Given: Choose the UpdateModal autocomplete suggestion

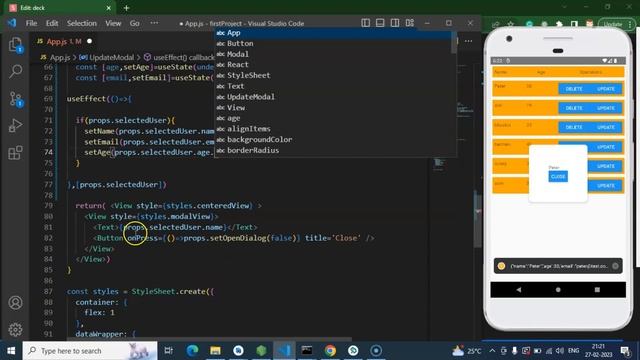Looking at the screenshot, I should pos(332,97).
